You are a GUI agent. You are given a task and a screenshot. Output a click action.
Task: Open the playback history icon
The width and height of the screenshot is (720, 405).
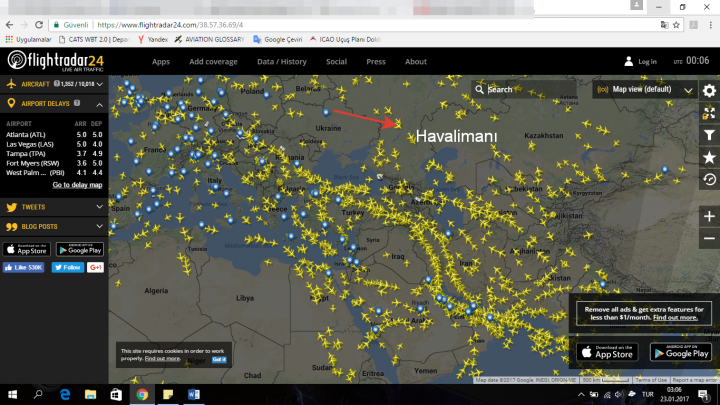point(709,179)
